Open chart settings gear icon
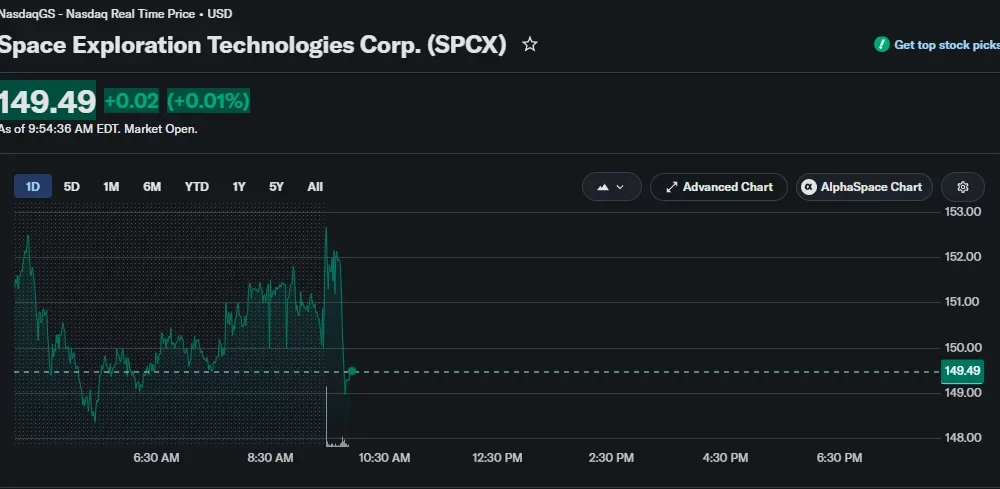1000x489 pixels. point(962,187)
